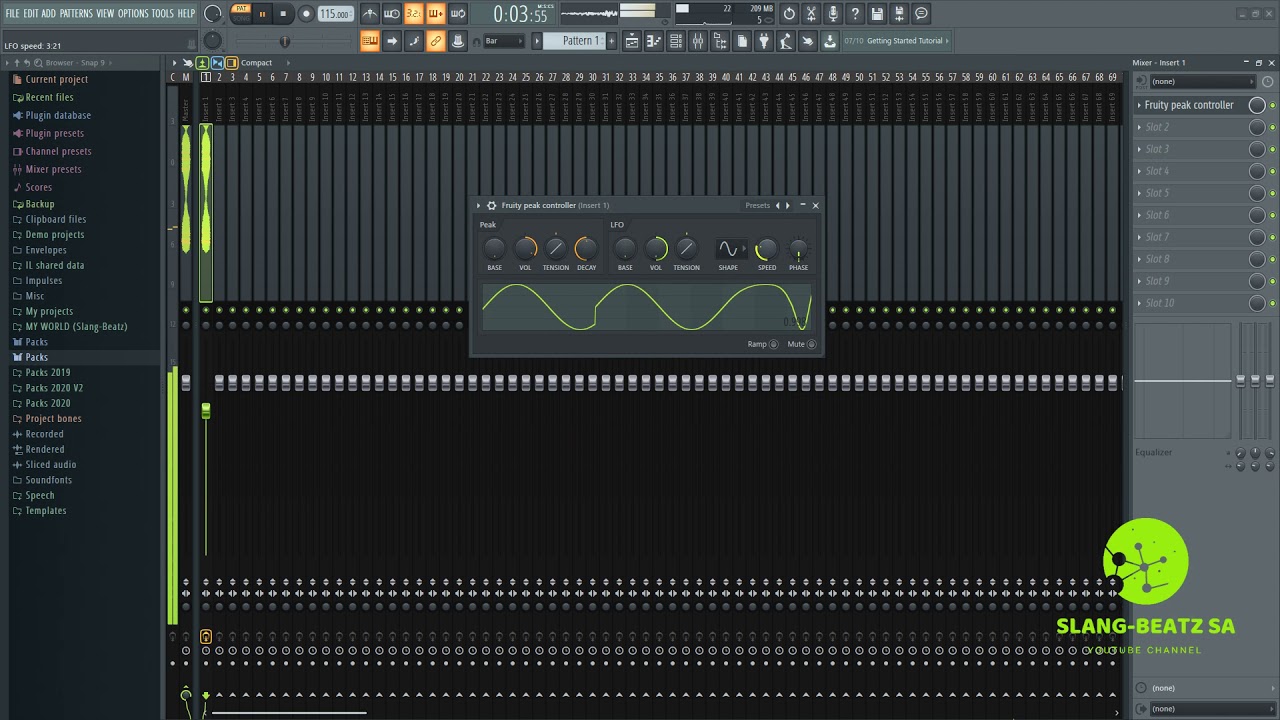The image size is (1280, 720).
Task: Click the tempo field showing 115.000
Action: coord(335,14)
